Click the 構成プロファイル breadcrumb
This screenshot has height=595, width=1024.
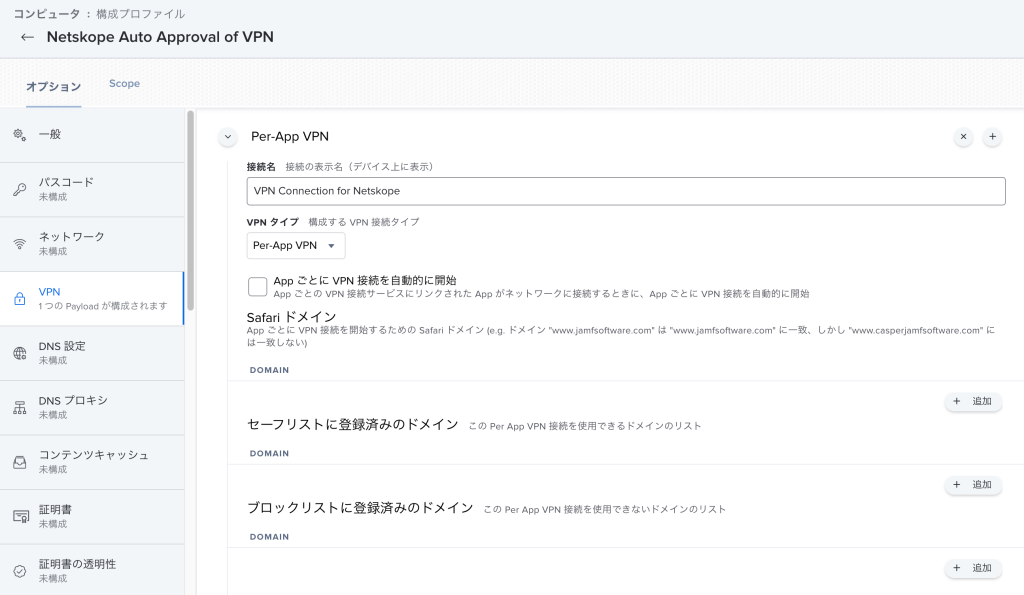[140, 14]
